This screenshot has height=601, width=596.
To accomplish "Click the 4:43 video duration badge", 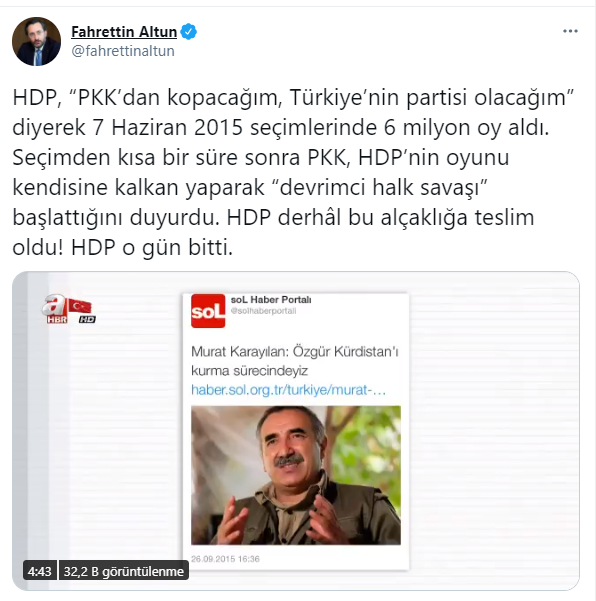I will click(39, 571).
